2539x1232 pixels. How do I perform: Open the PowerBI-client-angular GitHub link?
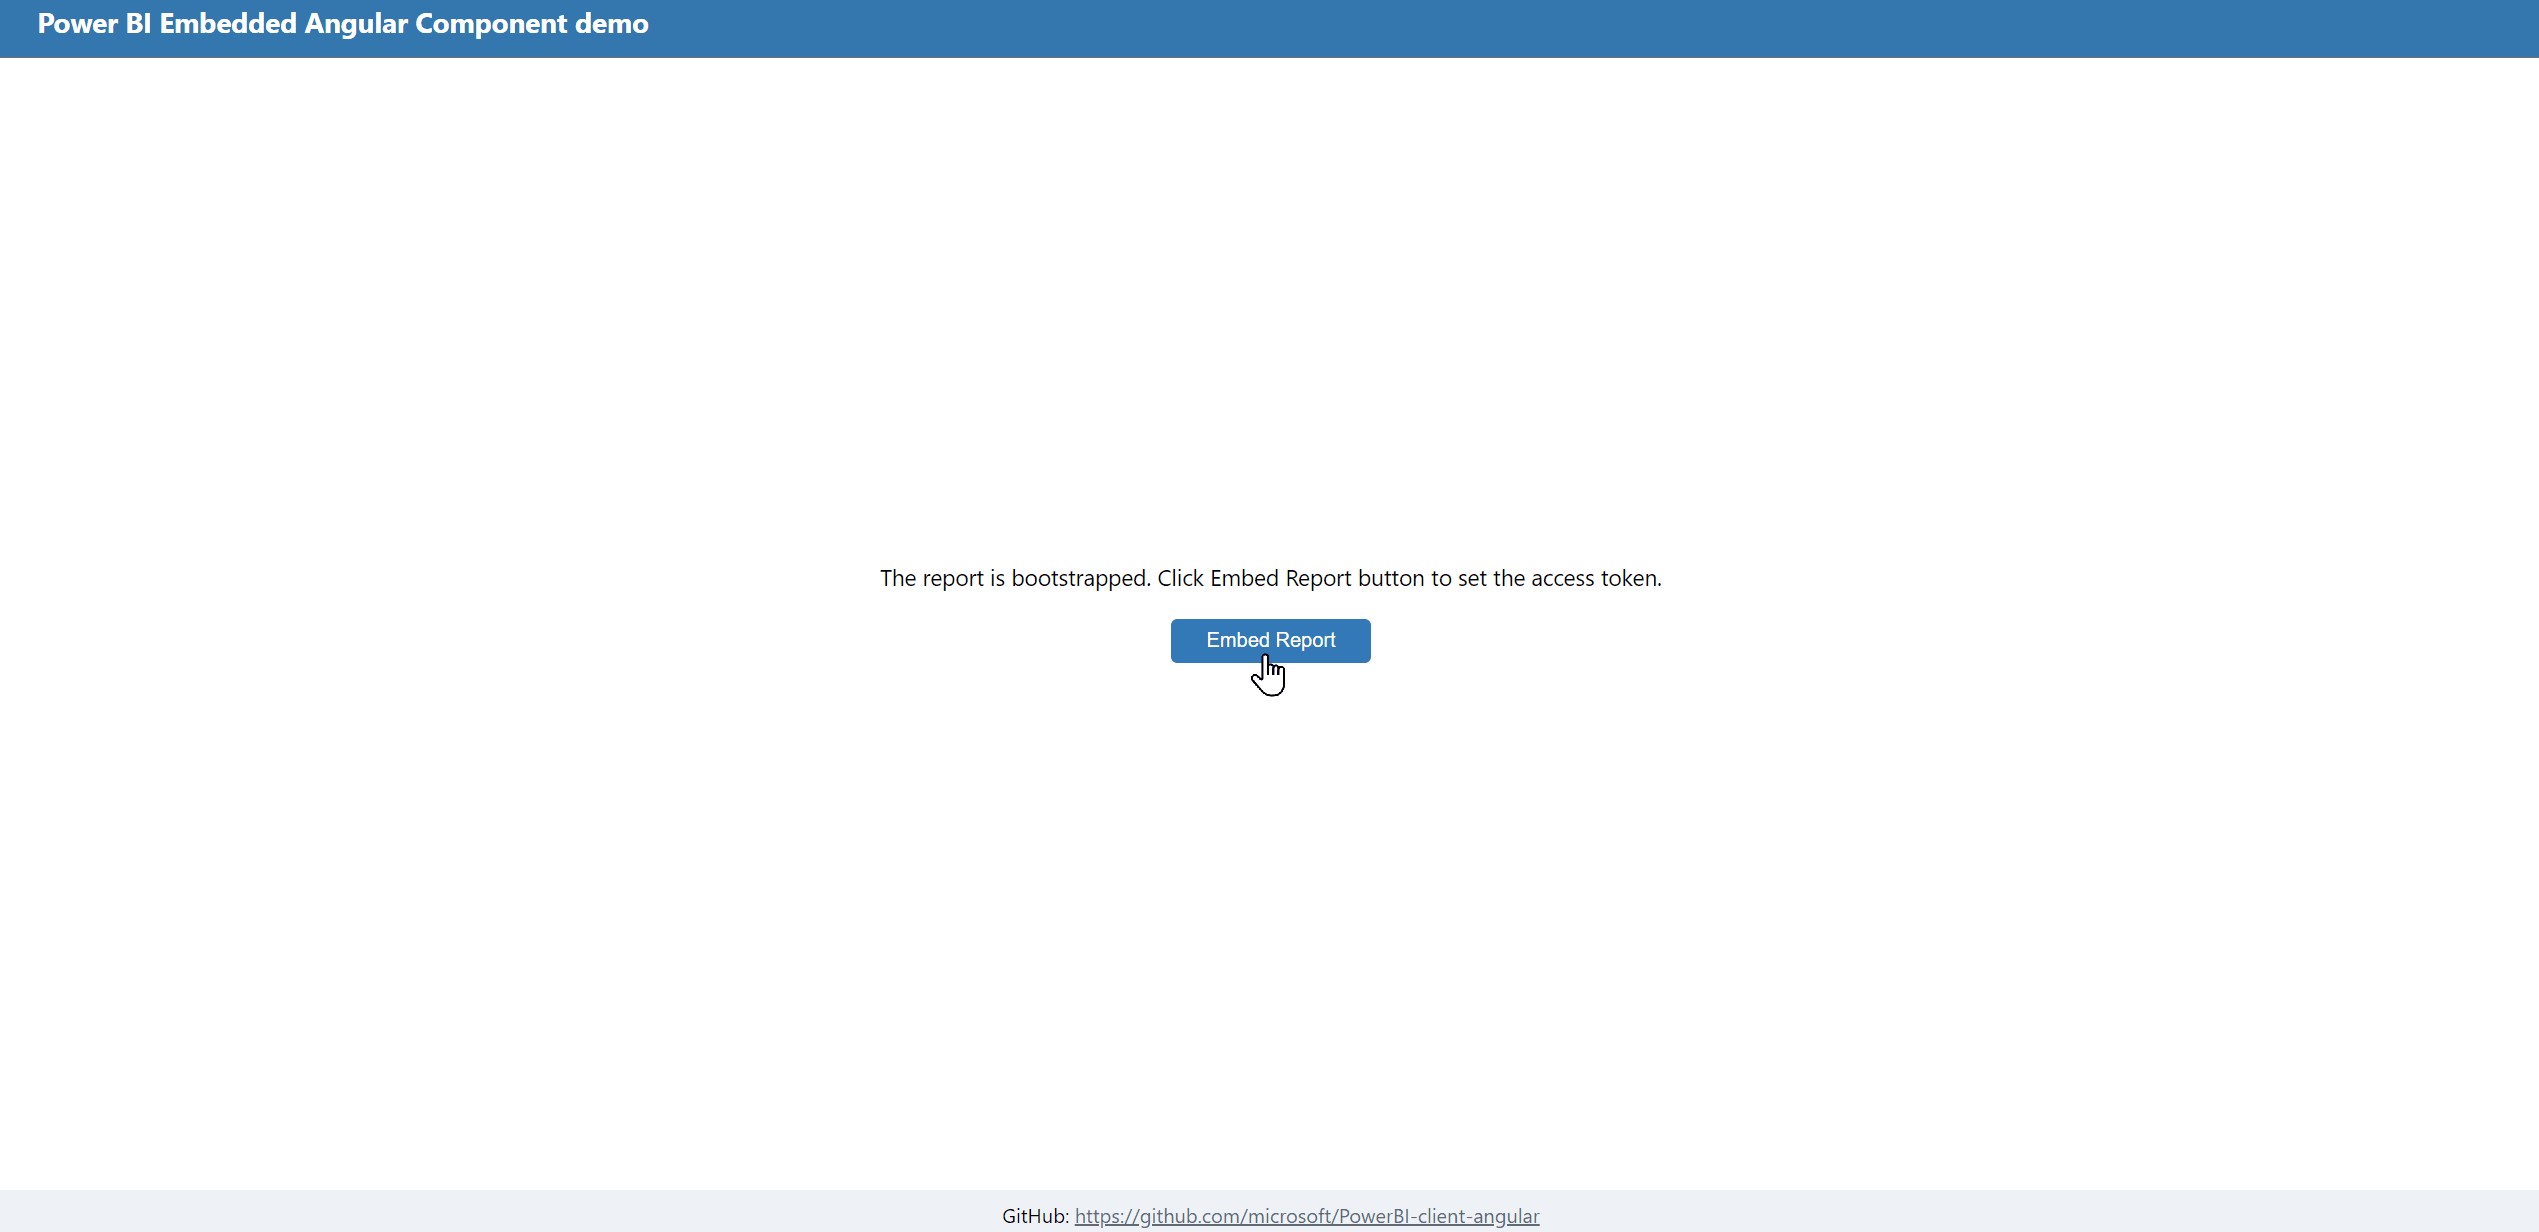(x=1306, y=1216)
